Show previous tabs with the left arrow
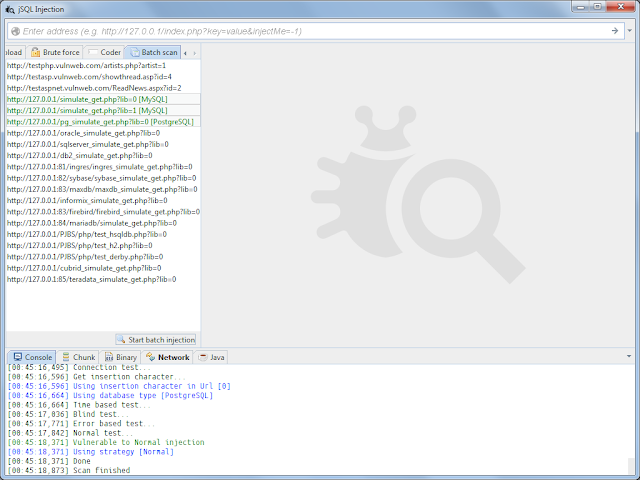Image resolution: width=640 pixels, height=480 pixels. point(185,53)
